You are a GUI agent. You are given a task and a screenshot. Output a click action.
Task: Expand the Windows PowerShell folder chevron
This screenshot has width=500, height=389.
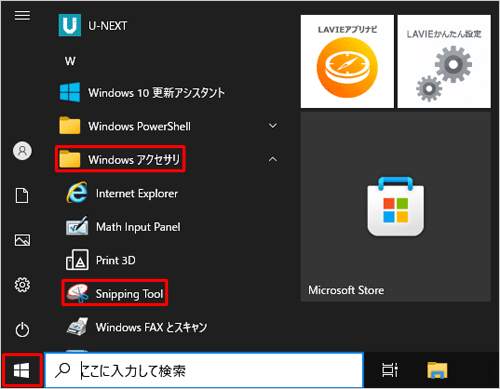pos(273,126)
